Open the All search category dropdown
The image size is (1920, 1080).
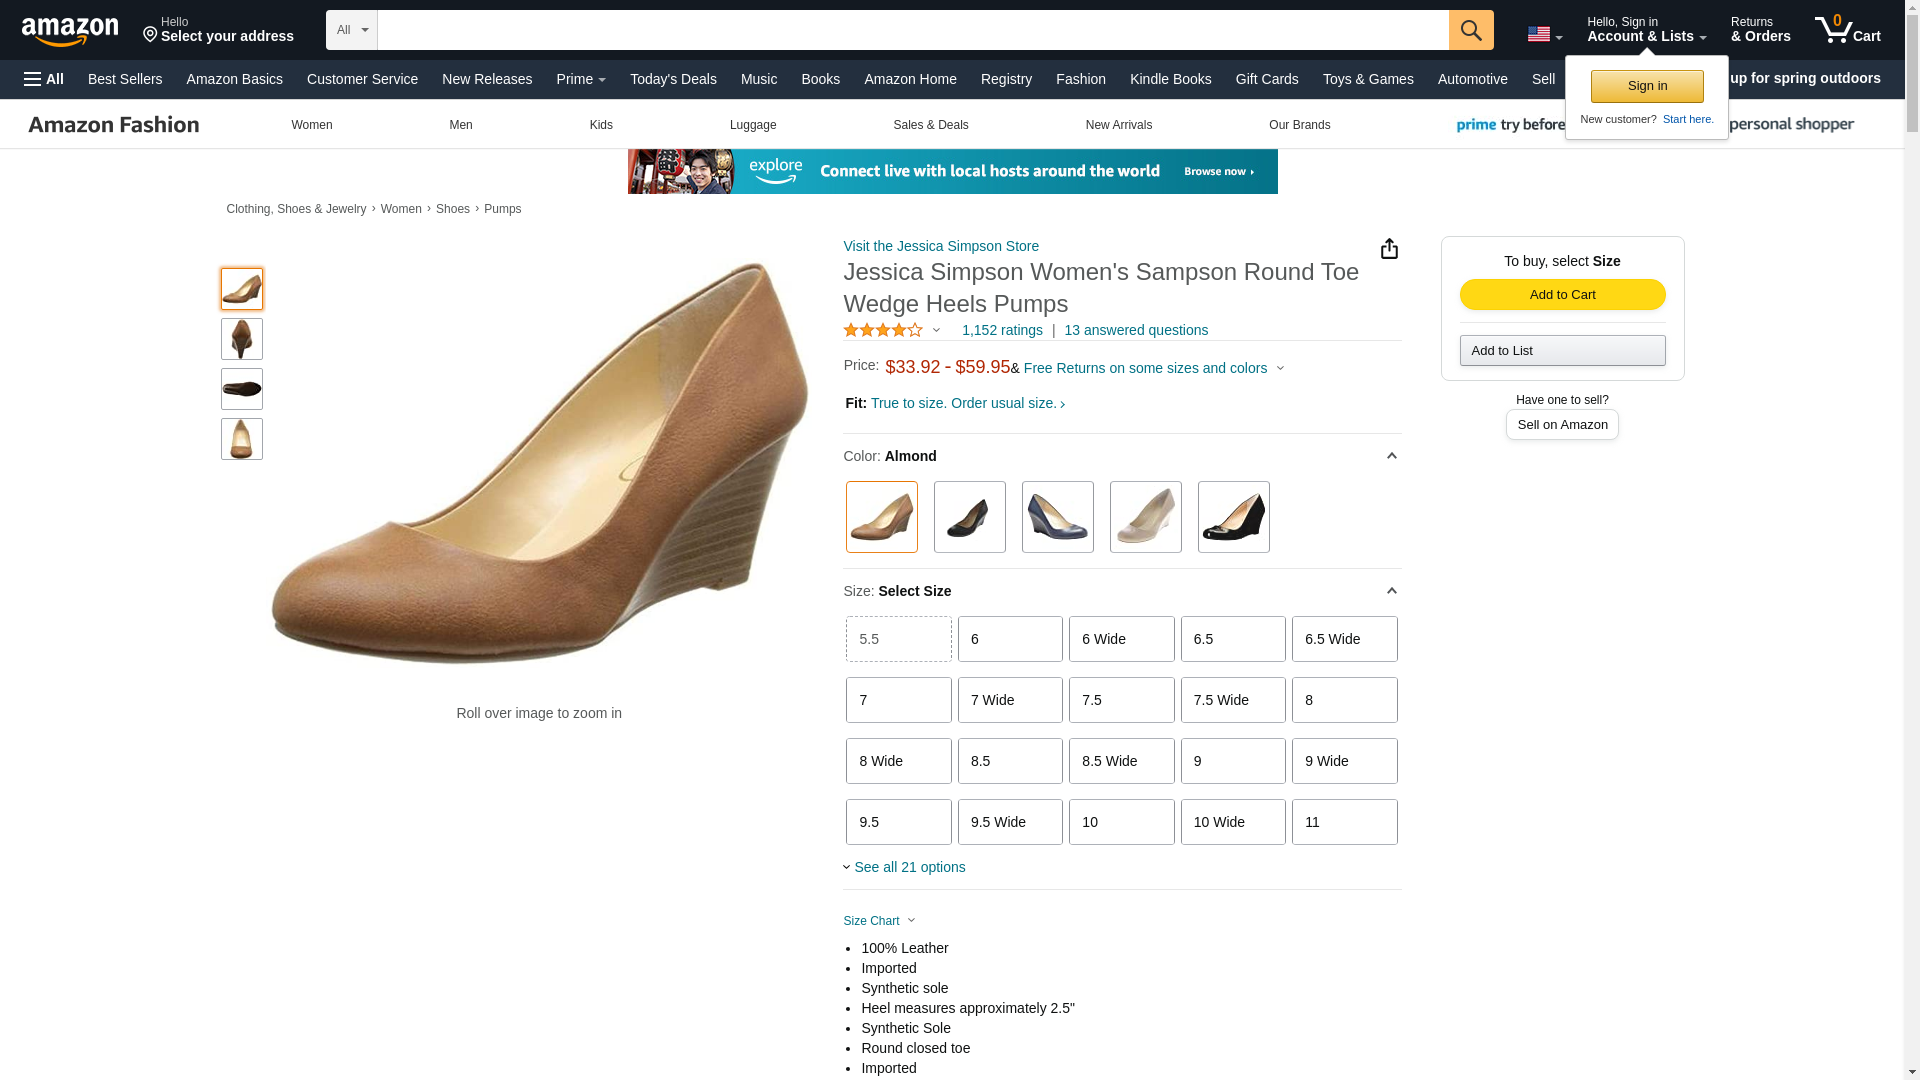point(351,30)
